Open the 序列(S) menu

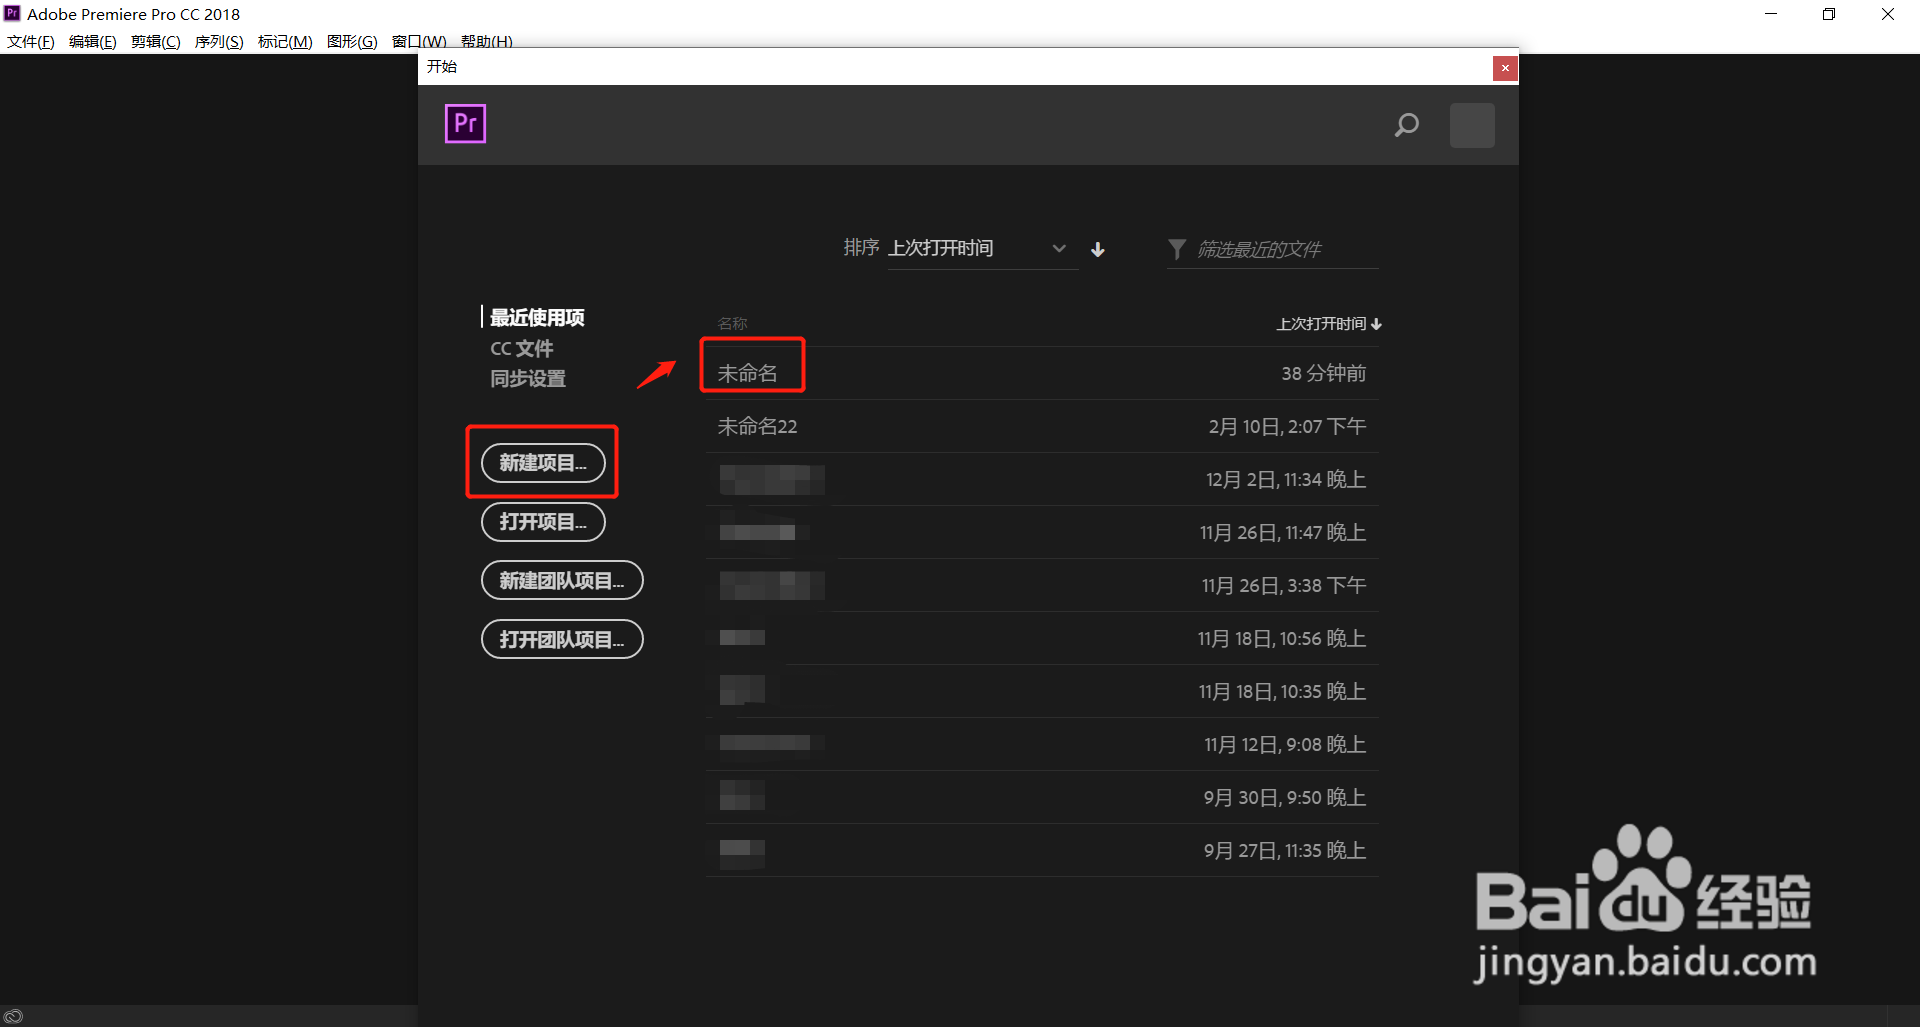(219, 41)
